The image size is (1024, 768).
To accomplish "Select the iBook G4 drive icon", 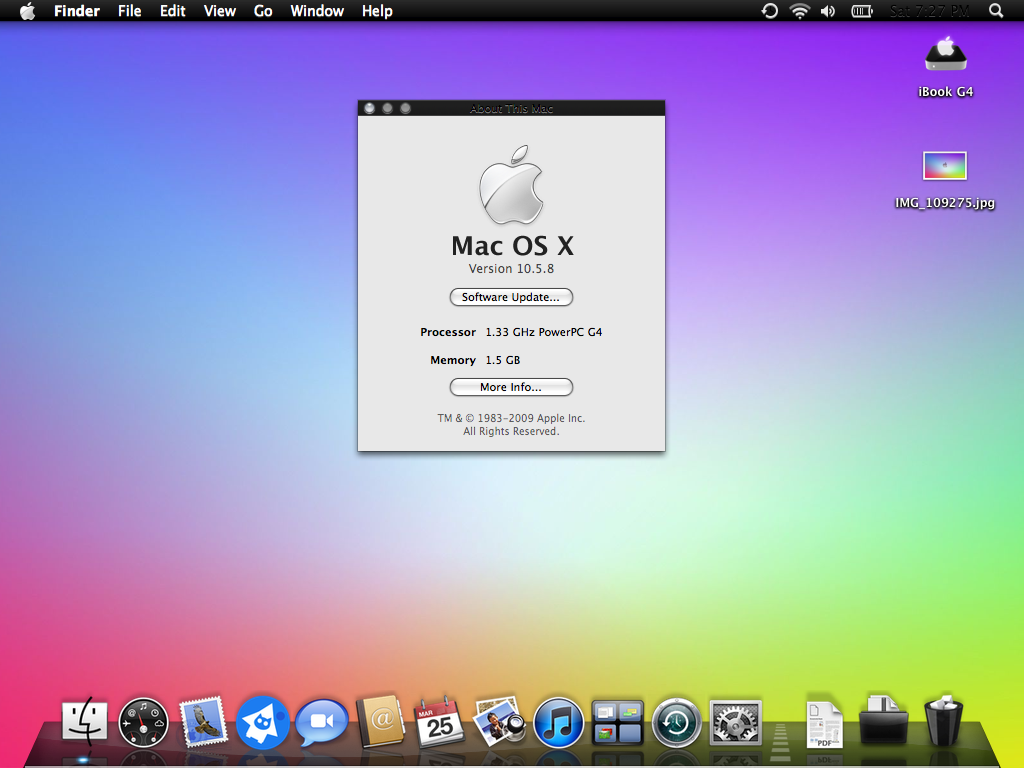I will coord(946,54).
